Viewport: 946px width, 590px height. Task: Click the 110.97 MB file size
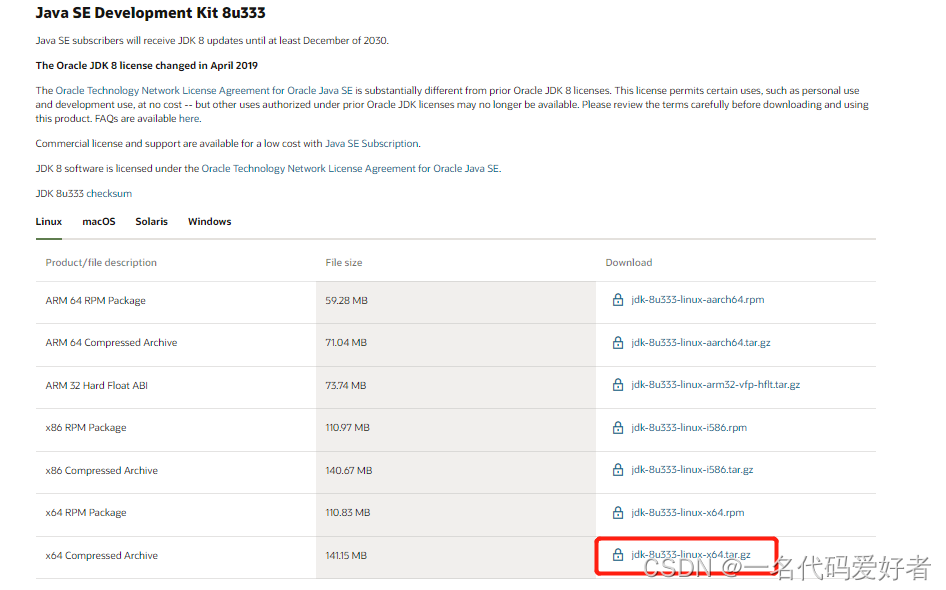[348, 428]
